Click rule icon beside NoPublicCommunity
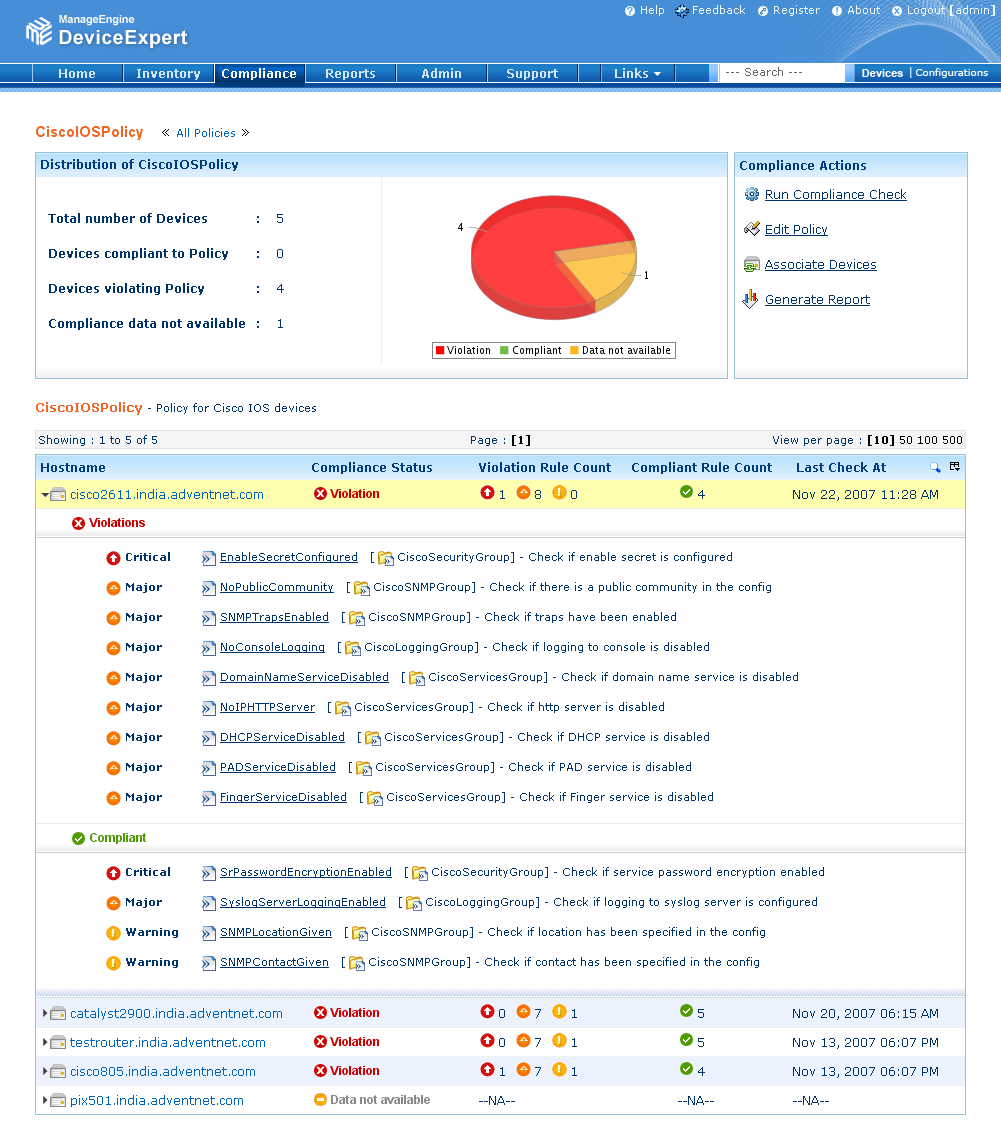Image resolution: width=1001 pixels, height=1134 pixels. [x=208, y=588]
